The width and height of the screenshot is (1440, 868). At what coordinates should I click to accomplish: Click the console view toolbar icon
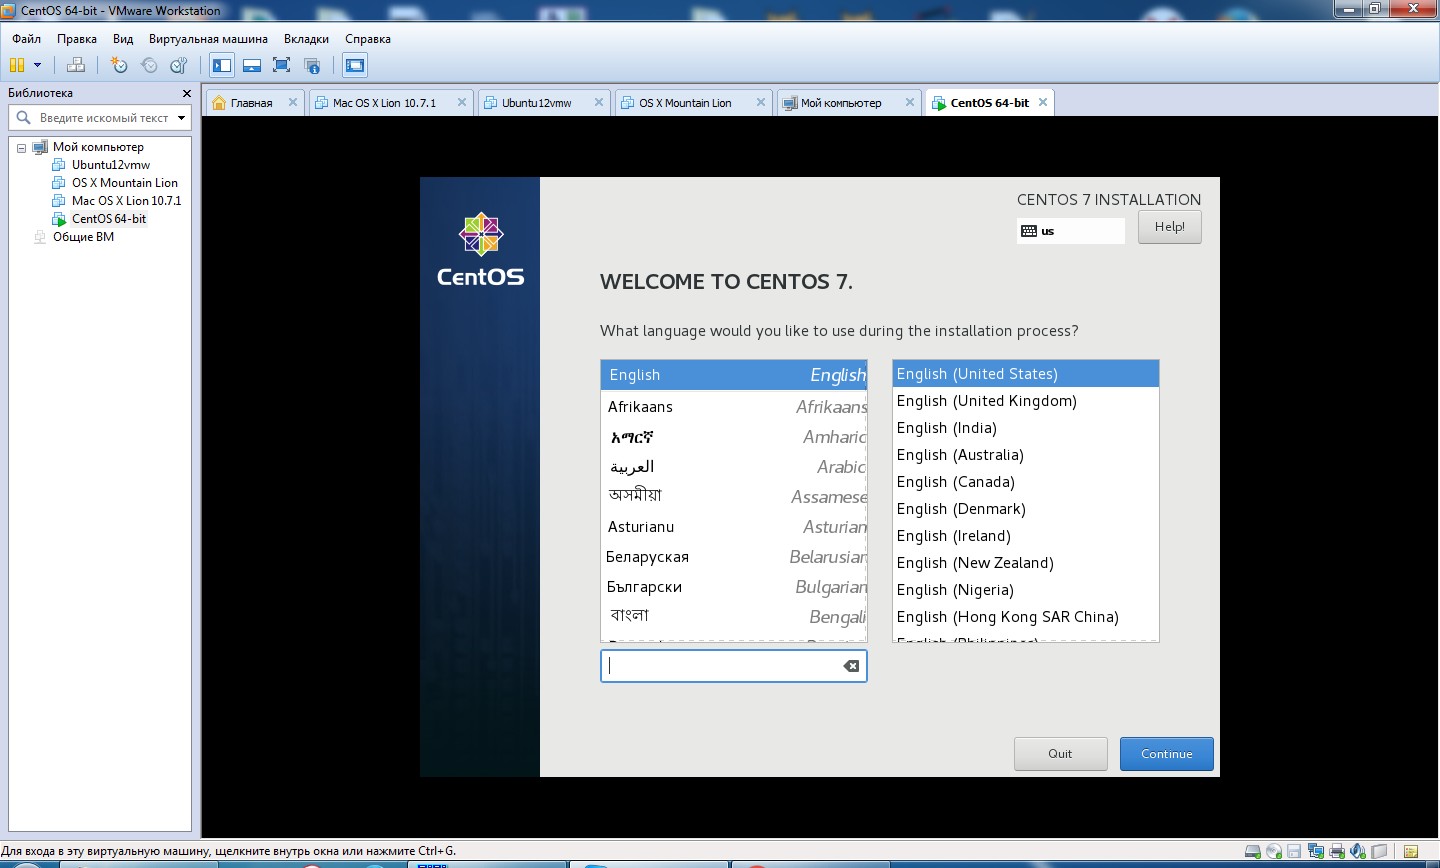(355, 65)
